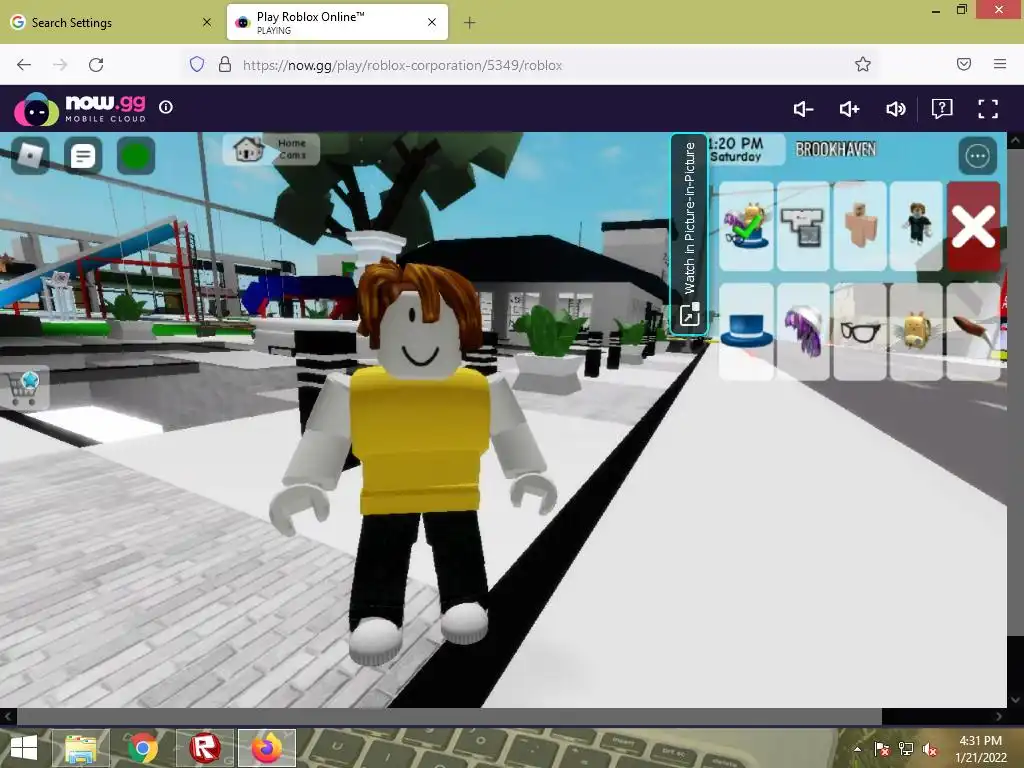Image resolution: width=1024 pixels, height=768 pixels.
Task: Choose the purple and white hair accessory
Action: coord(803,332)
